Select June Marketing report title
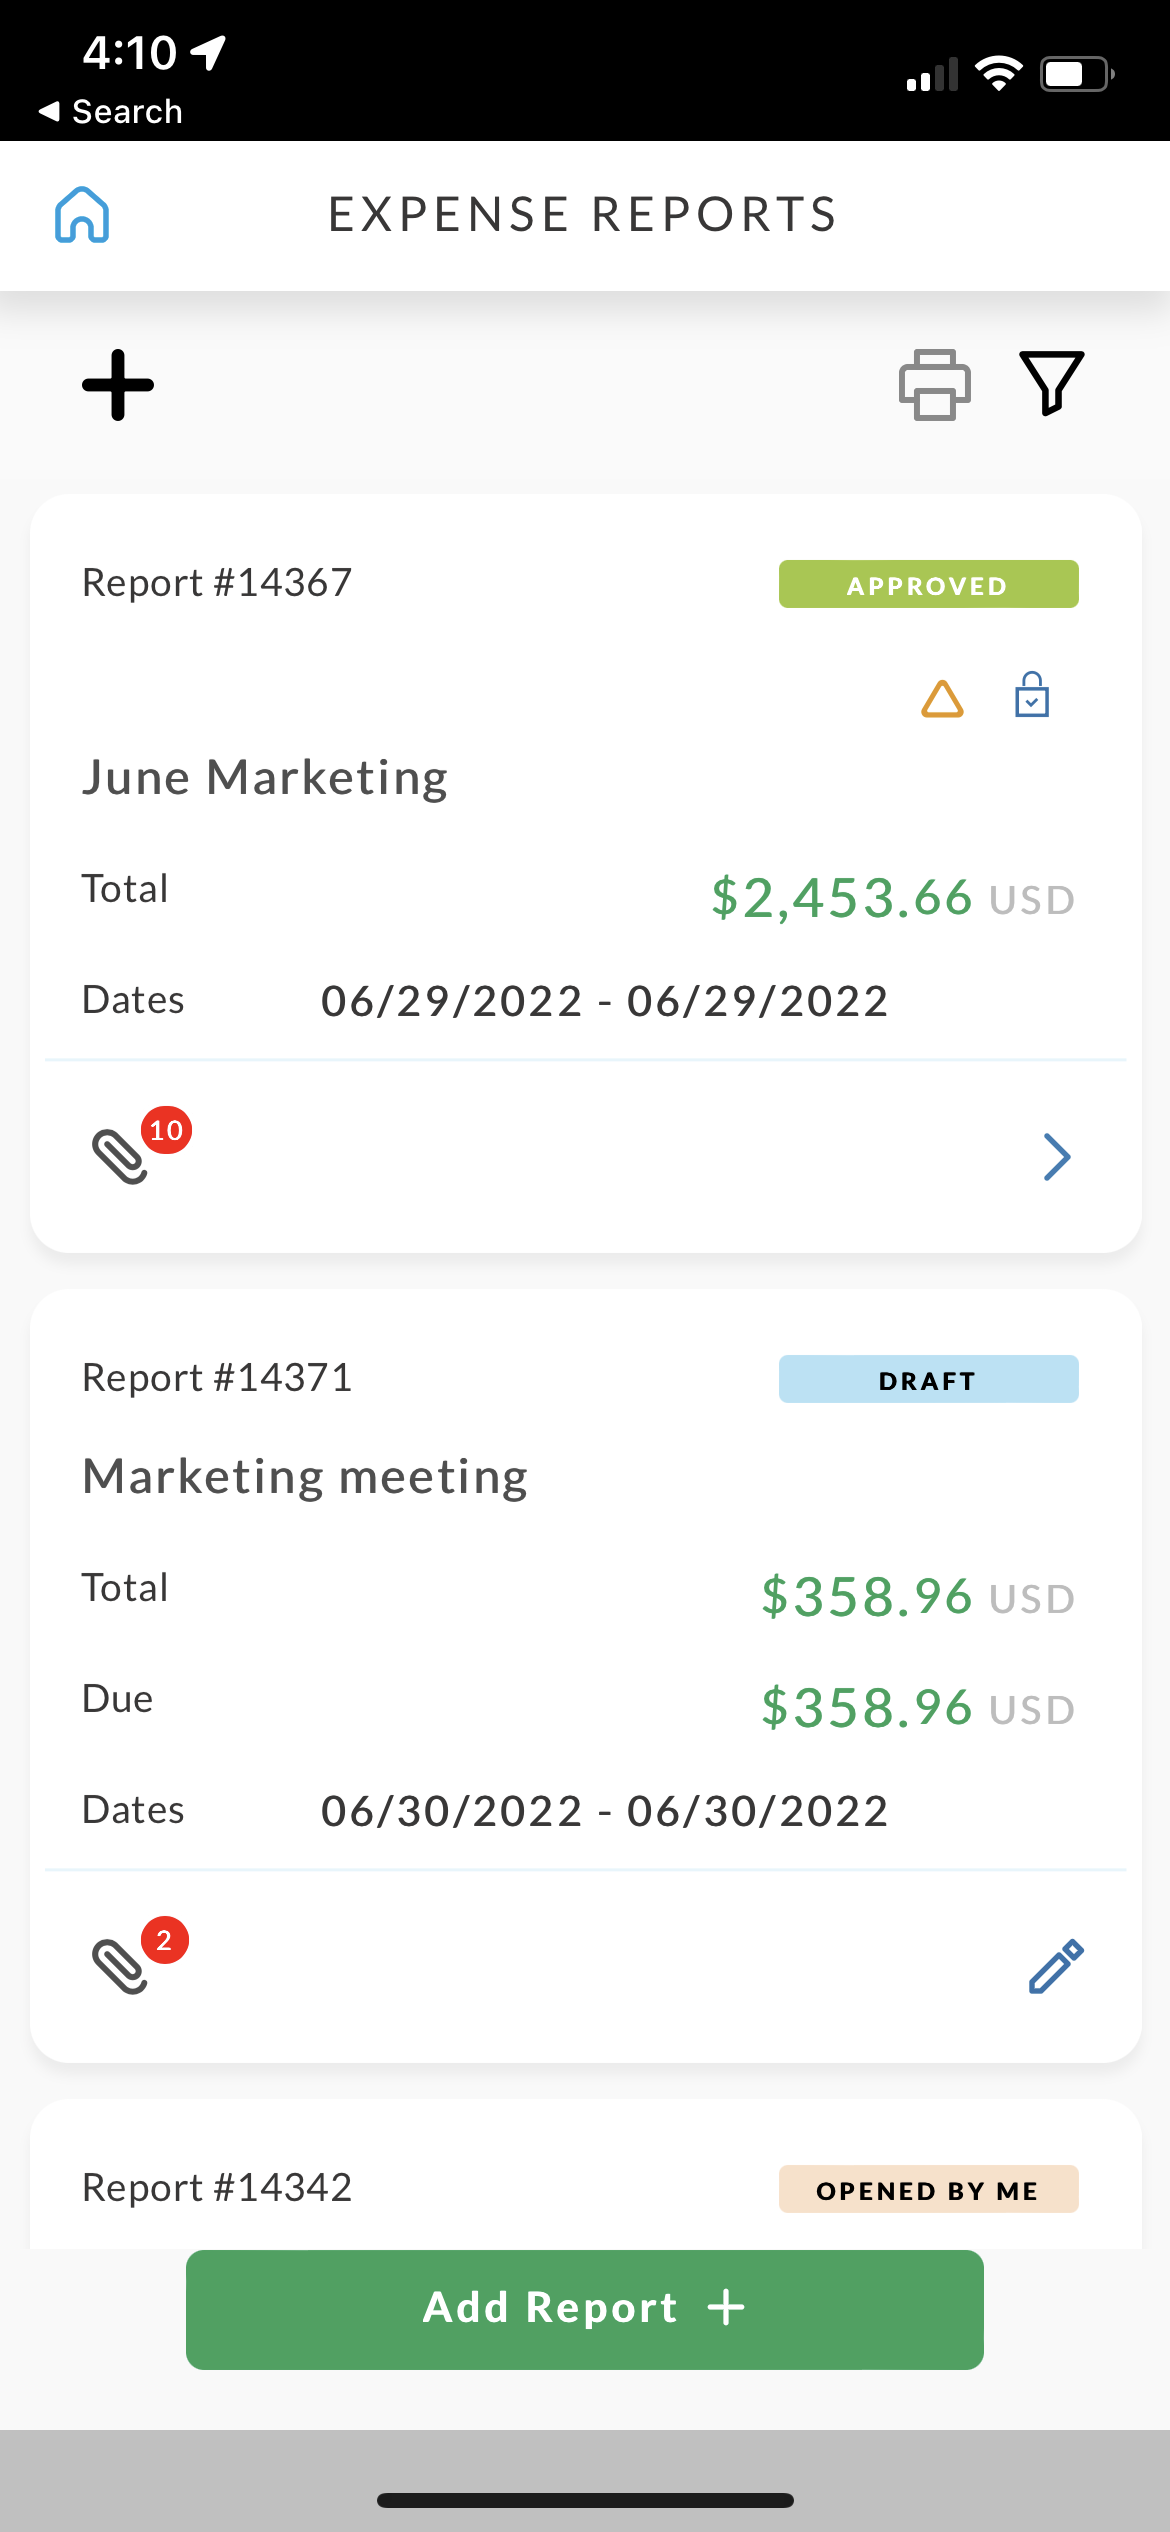The width and height of the screenshot is (1170, 2532). point(265,778)
